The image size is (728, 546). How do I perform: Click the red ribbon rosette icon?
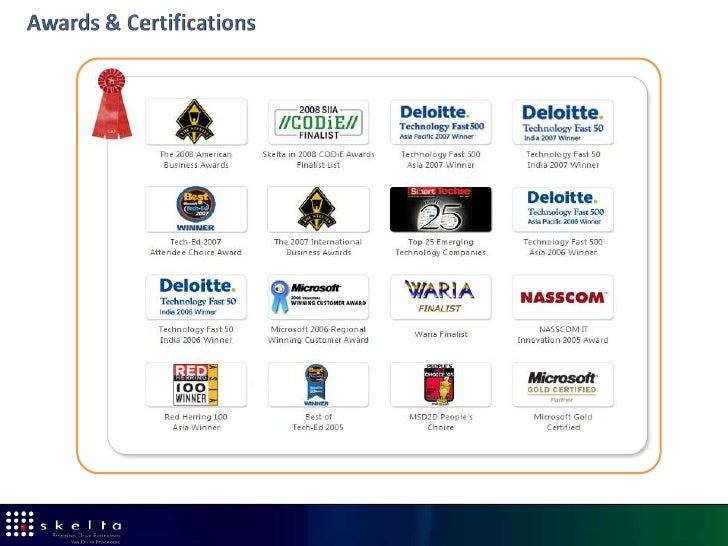pos(105,103)
